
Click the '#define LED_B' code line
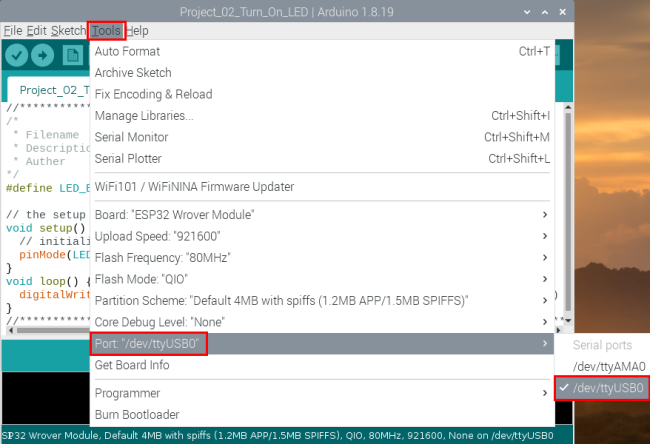[x=48, y=188]
